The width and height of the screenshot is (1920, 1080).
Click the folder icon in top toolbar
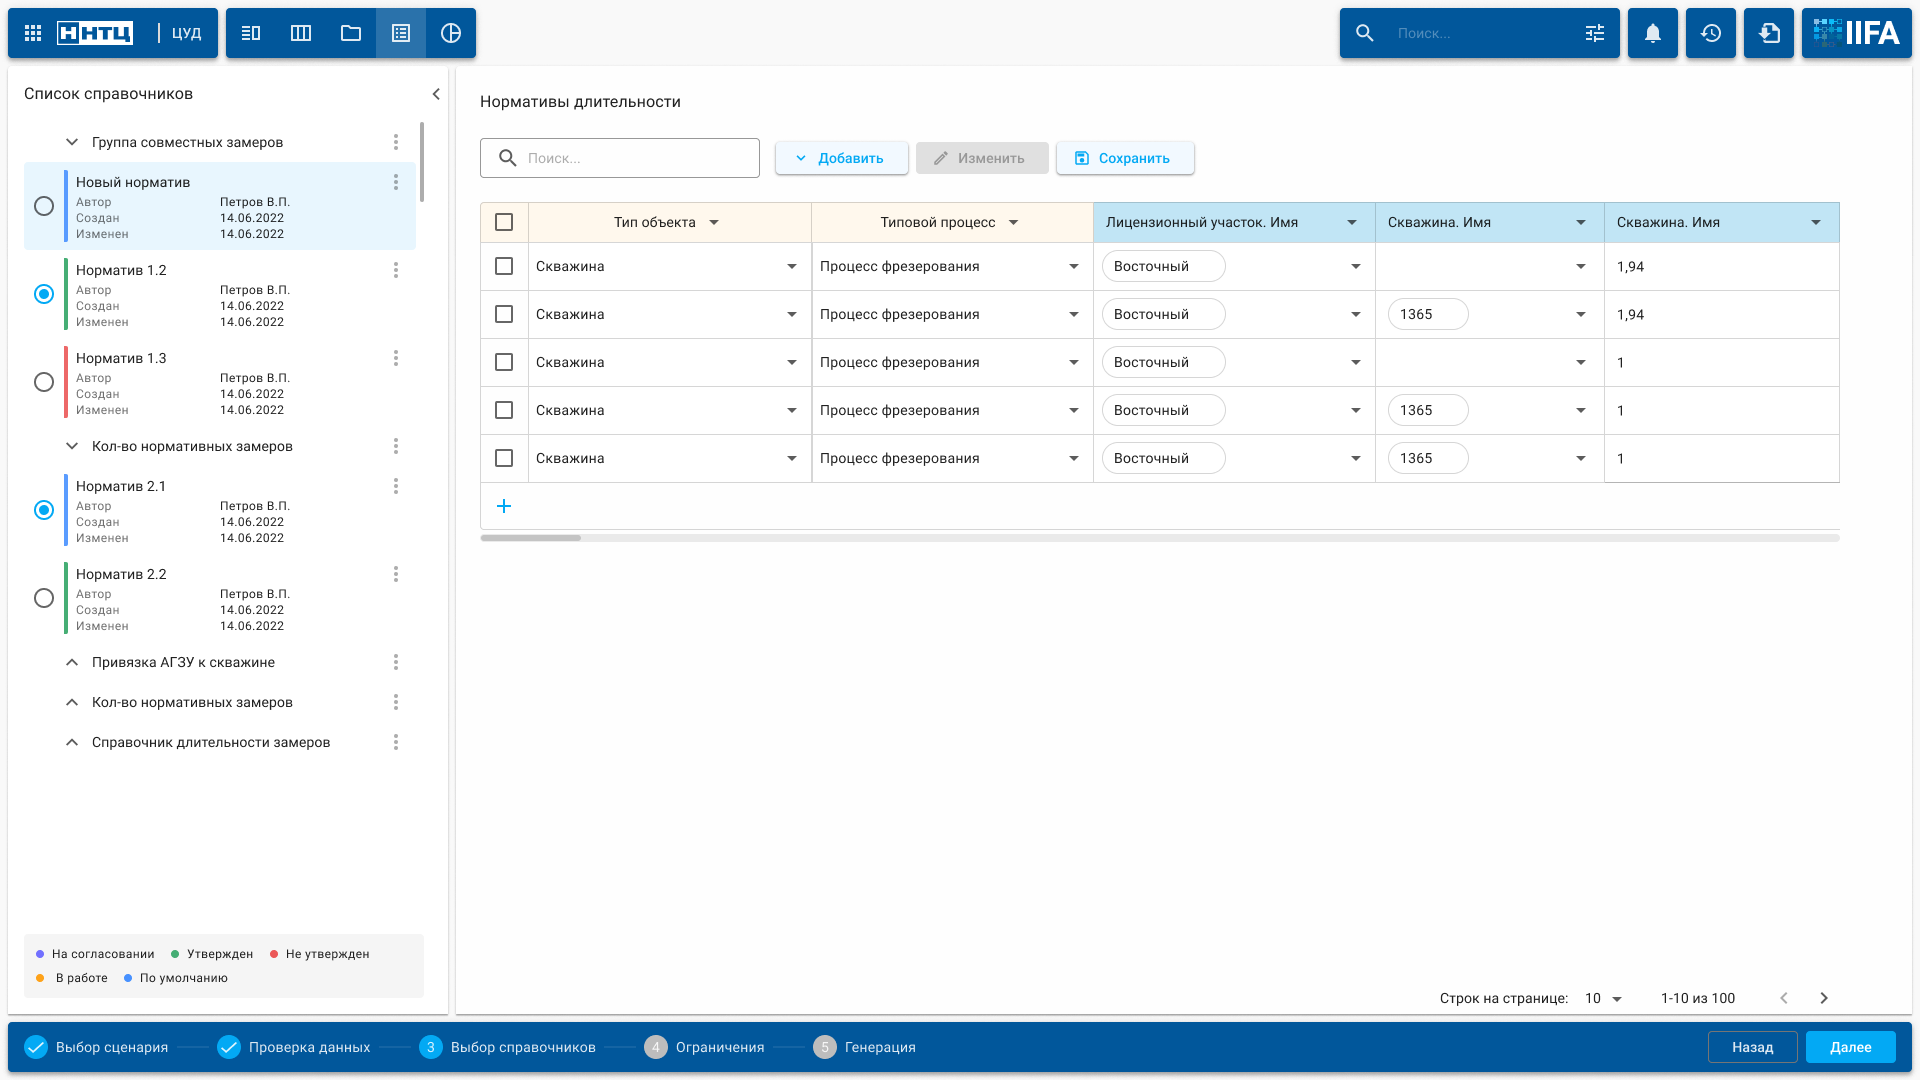pos(351,33)
